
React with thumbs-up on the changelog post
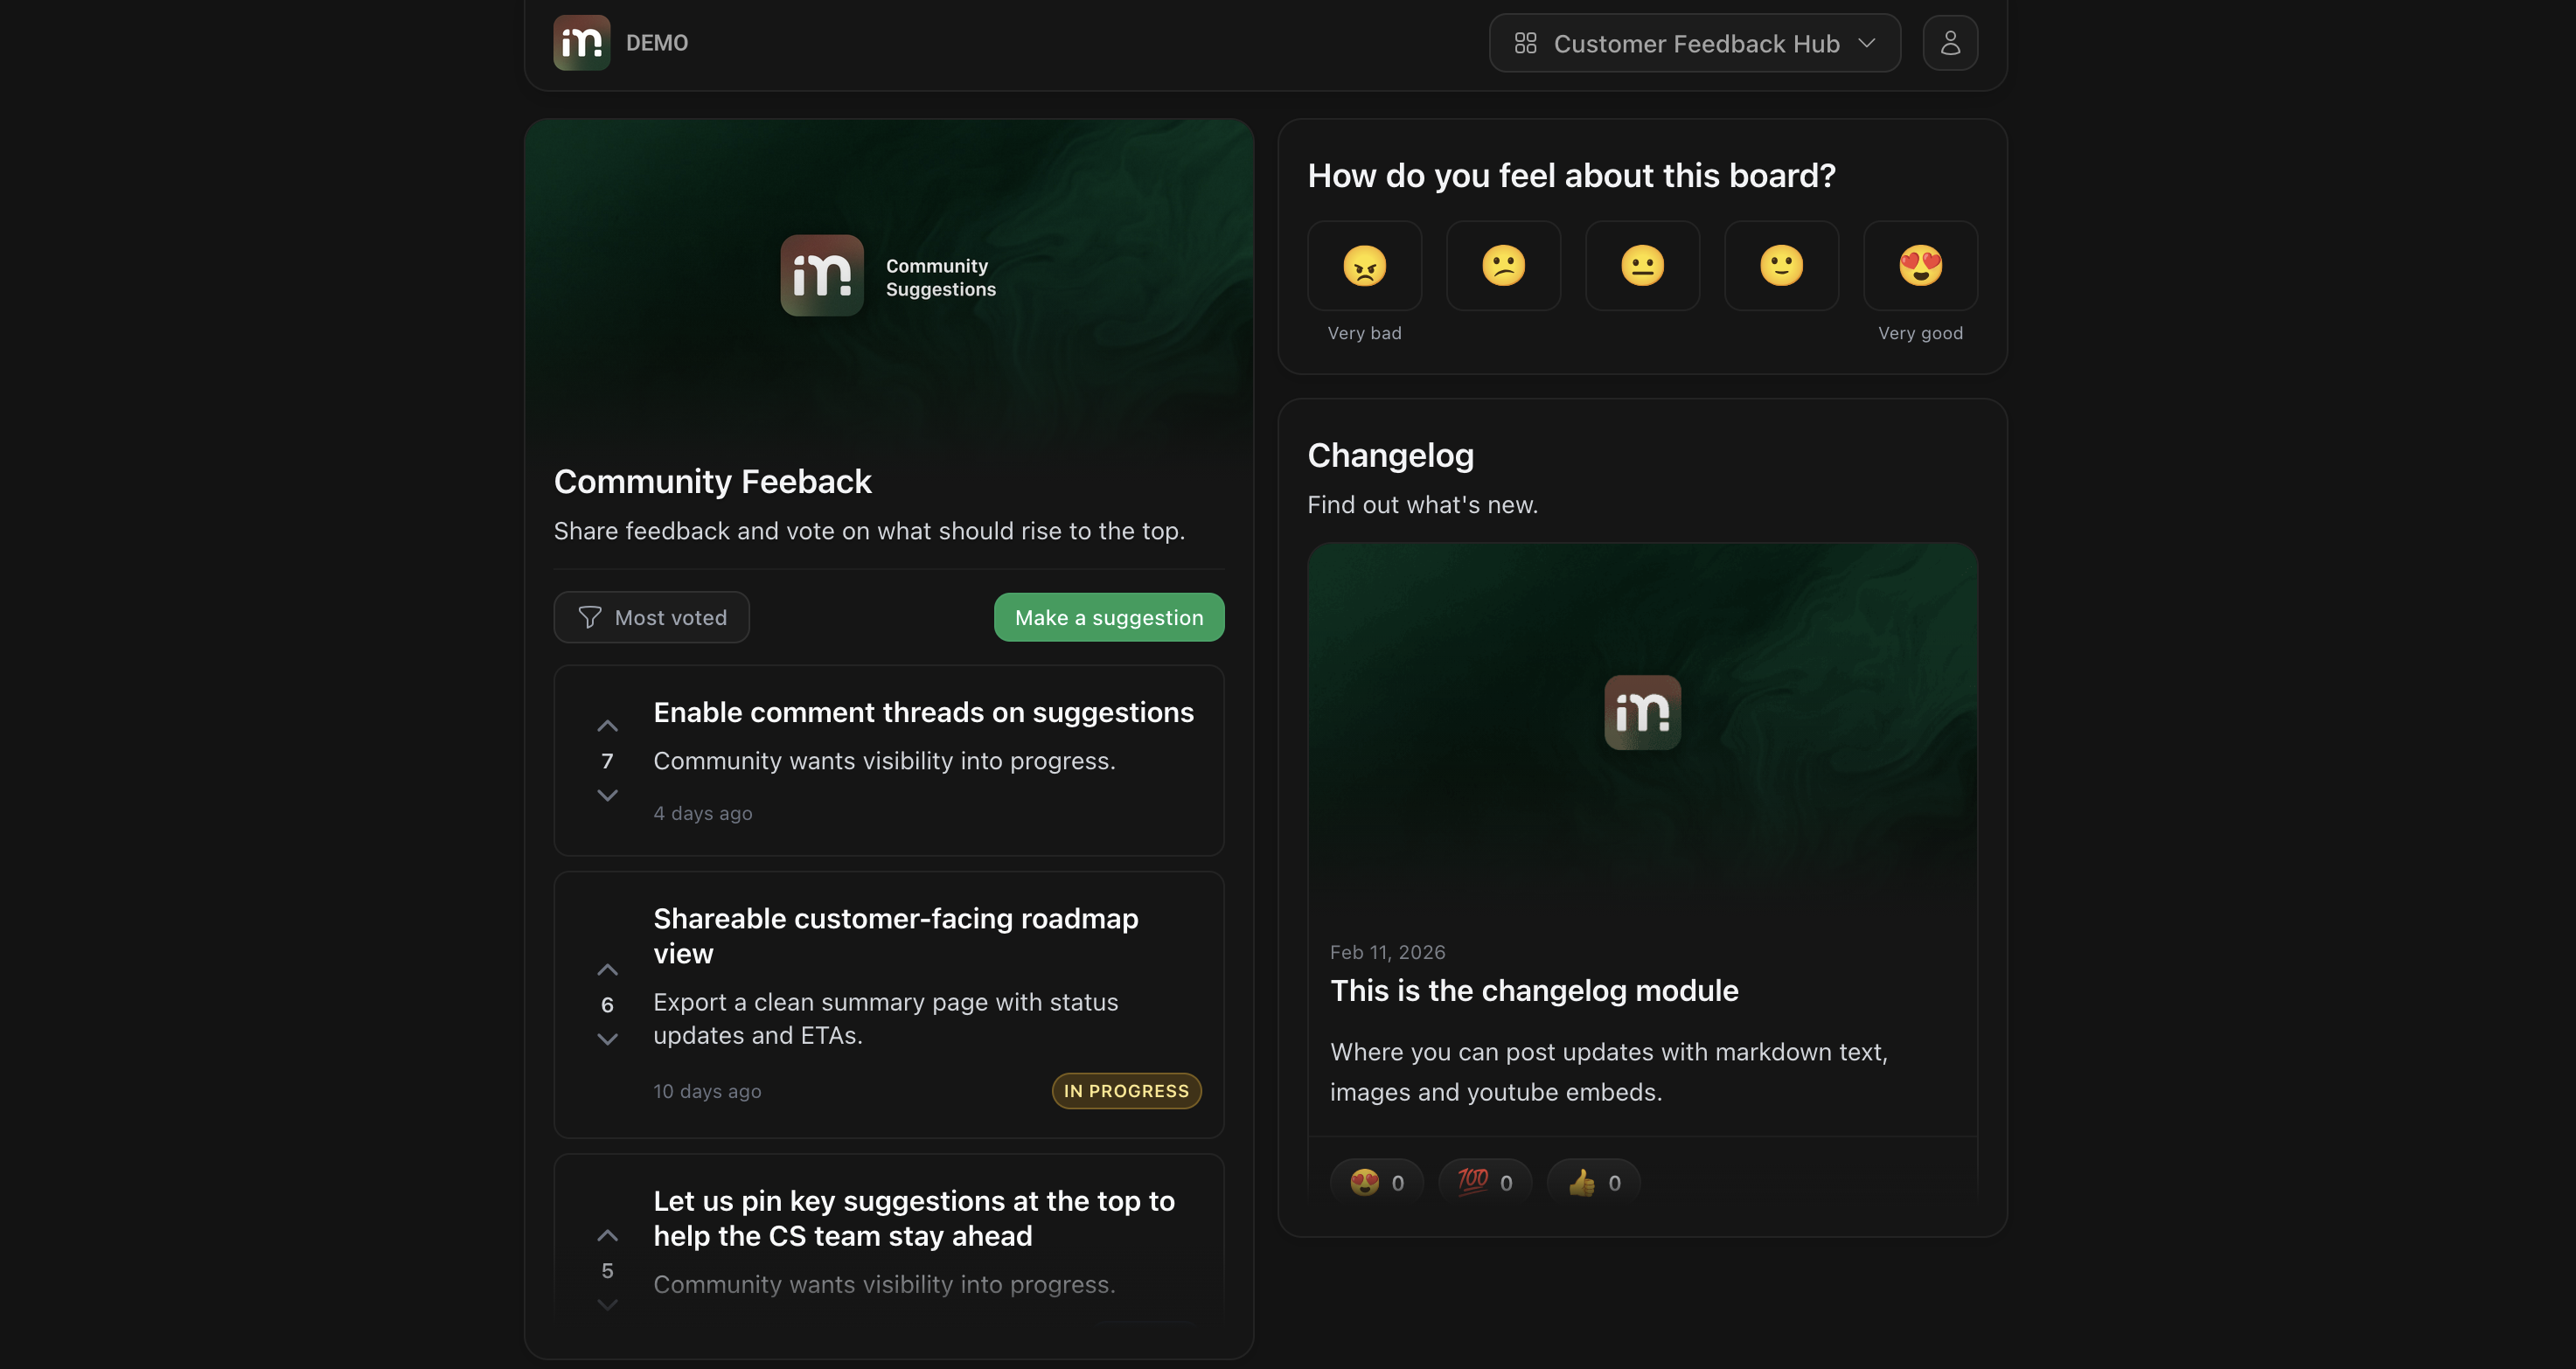(x=1592, y=1182)
